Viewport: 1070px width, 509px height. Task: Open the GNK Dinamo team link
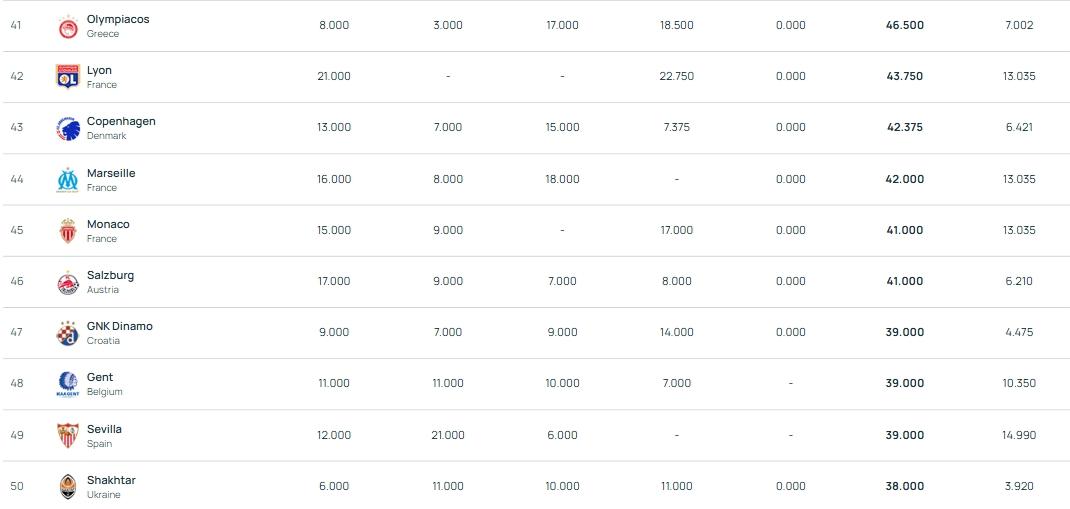120,326
